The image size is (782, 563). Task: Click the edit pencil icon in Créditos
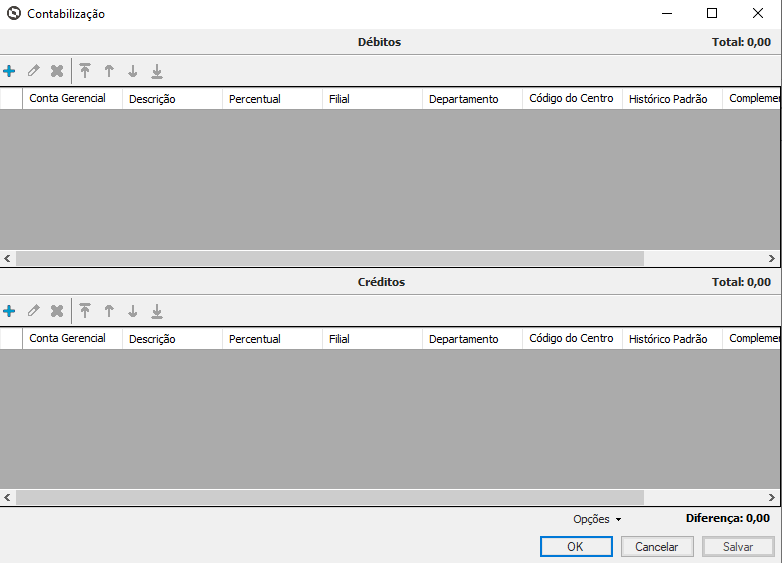click(33, 311)
